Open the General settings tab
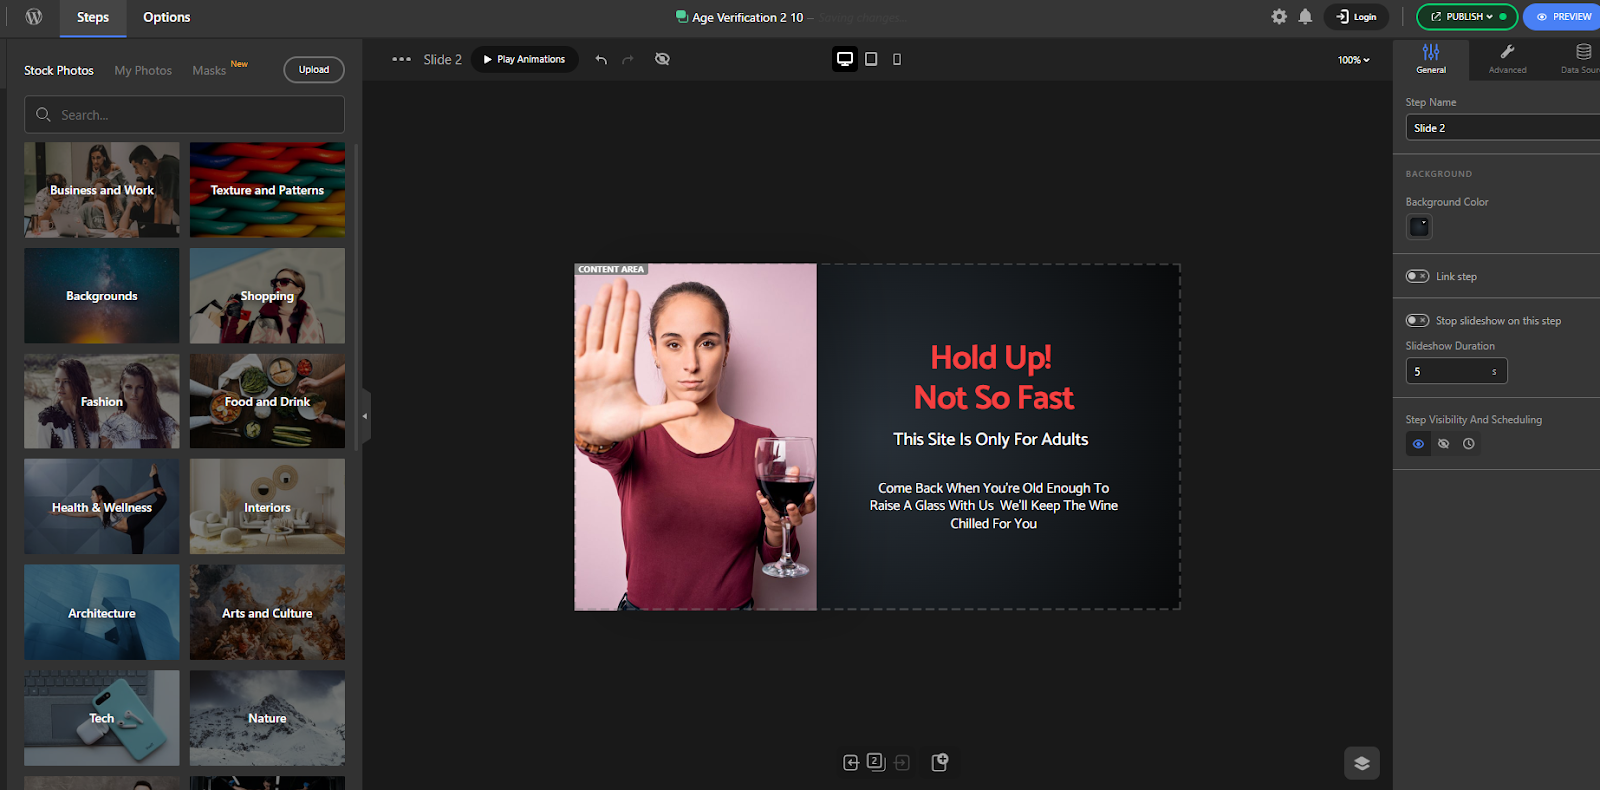1600x790 pixels. pyautogui.click(x=1431, y=59)
